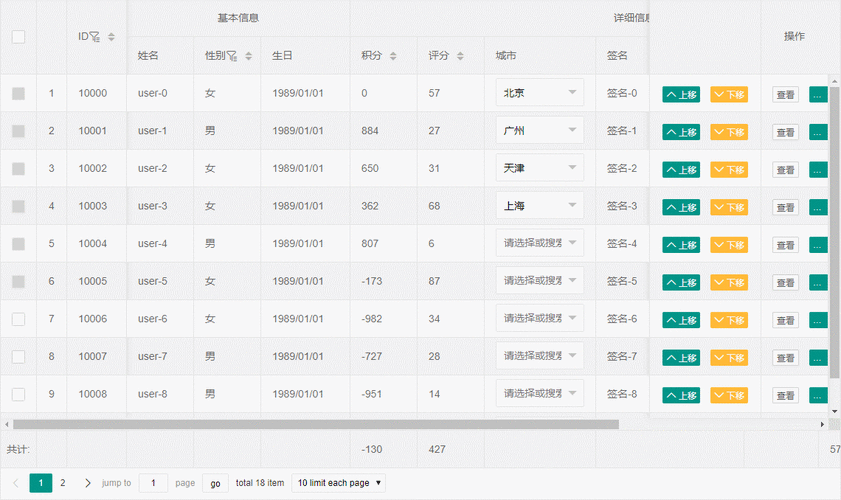Click 下移 button for user-3
Viewport: 841px width, 500px height.
[729, 207]
